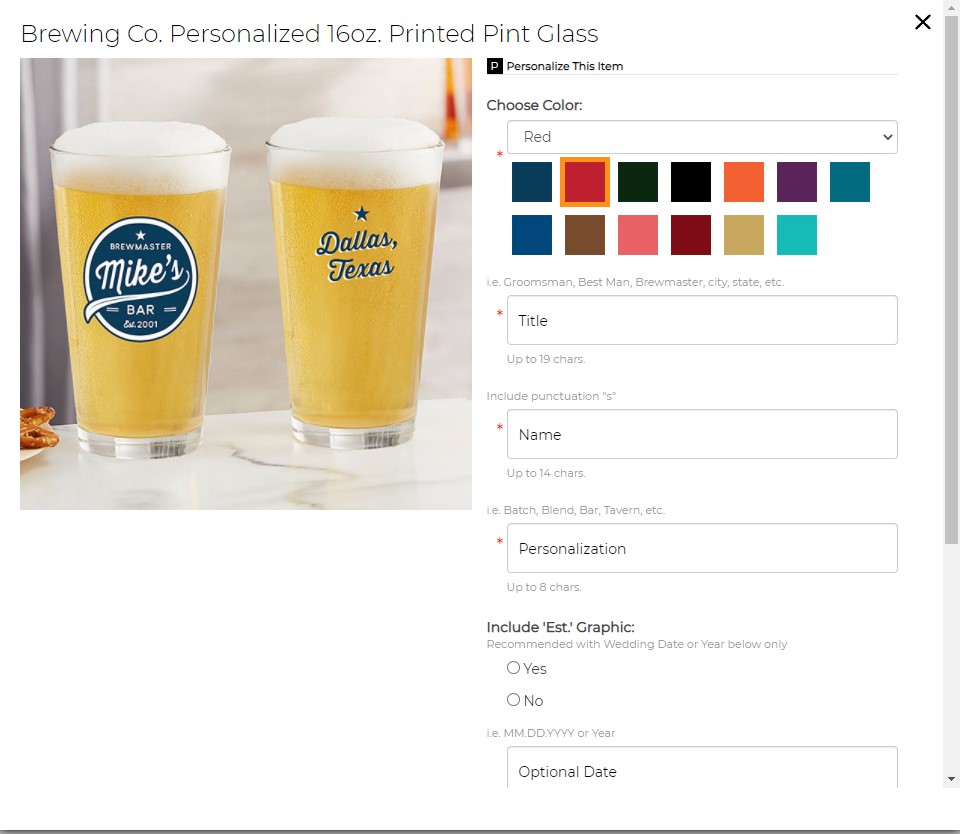Viewport: 960px width, 834px height.
Task: Choose the turquoise color swatch in second row
Action: coord(797,235)
